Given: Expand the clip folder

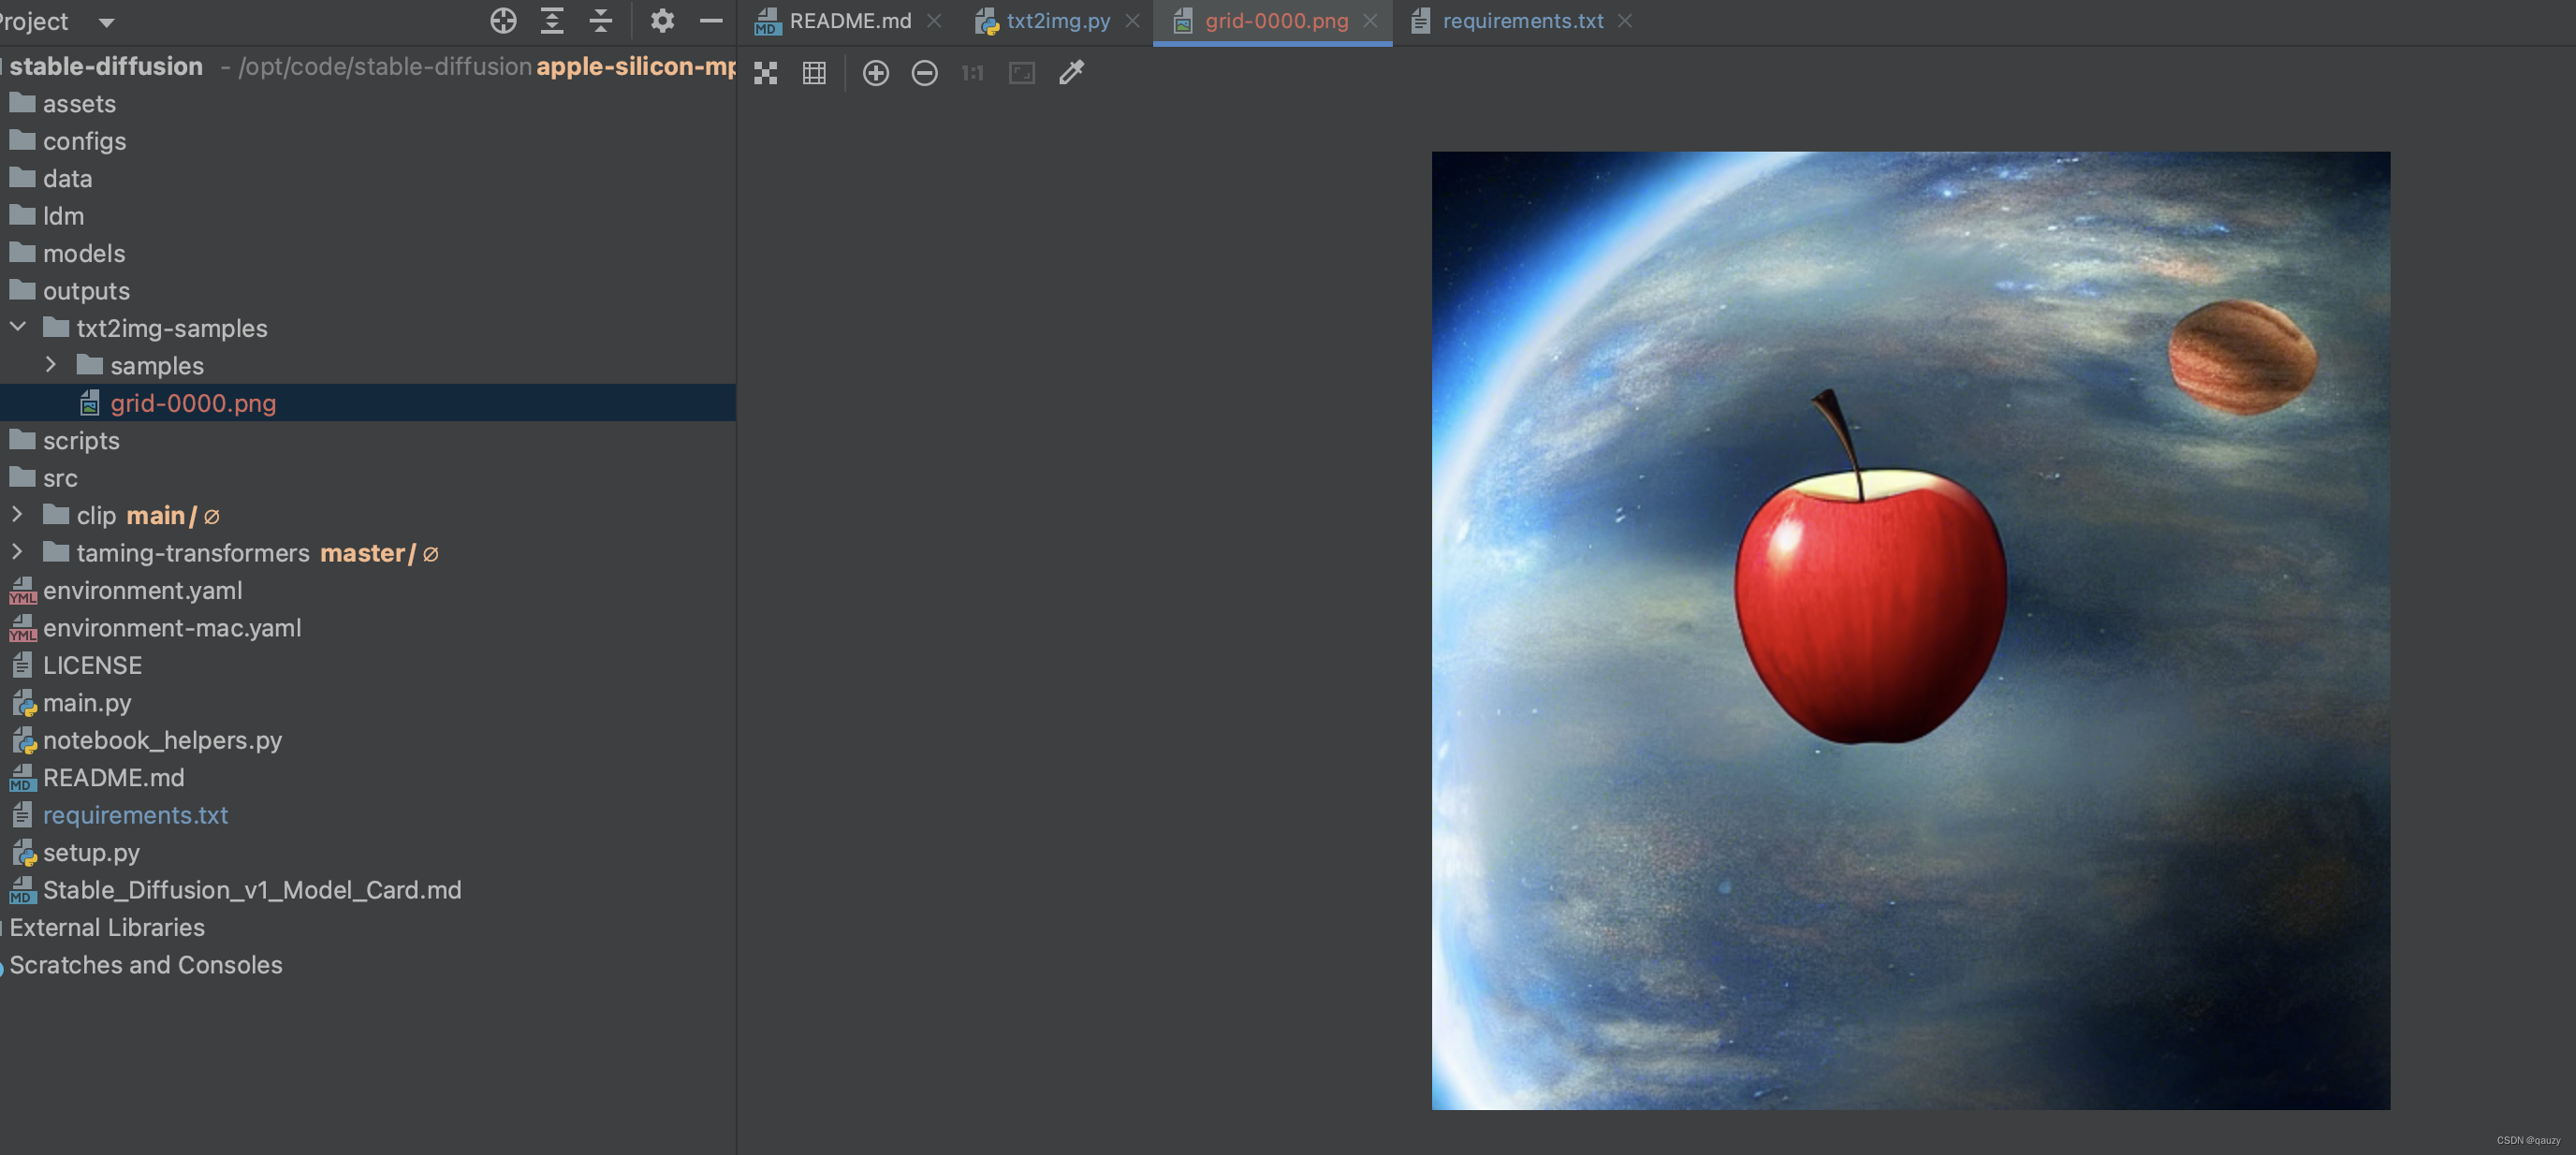Looking at the screenshot, I should coord(17,515).
